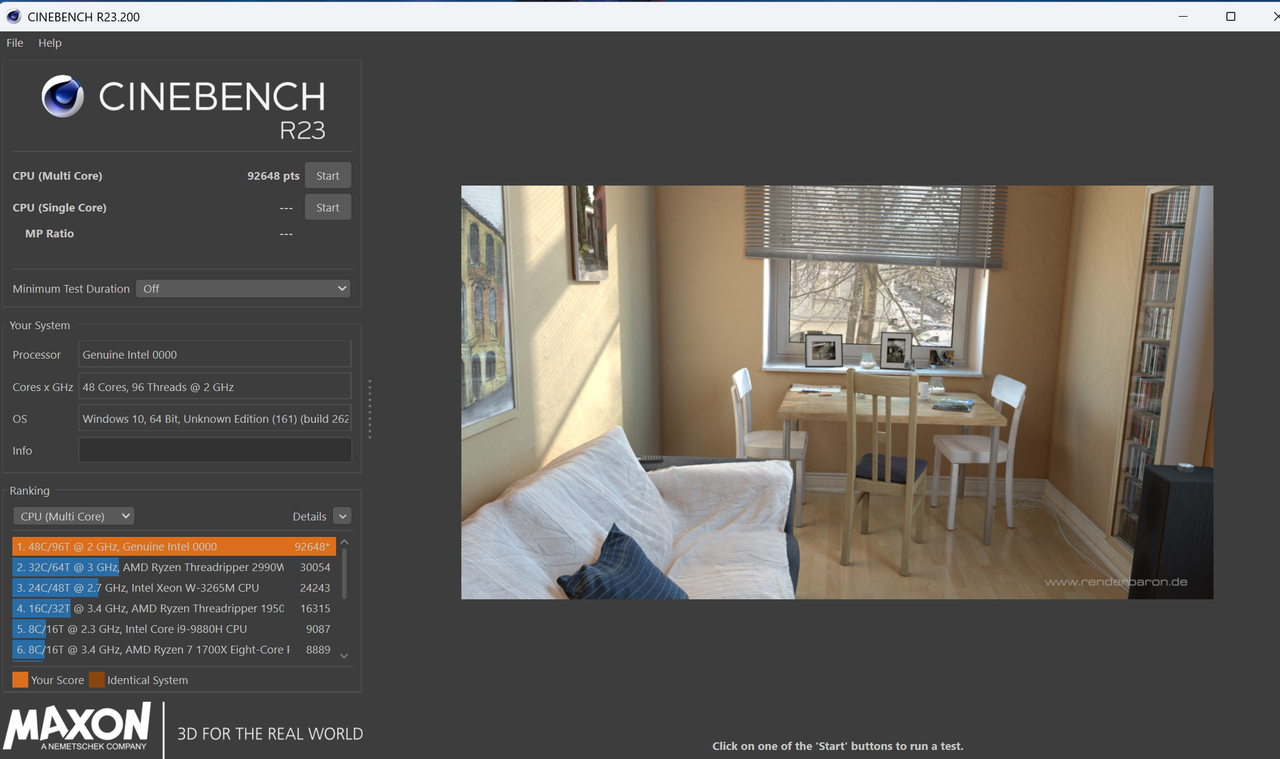Click the brown Identical System legend swatch
The image size is (1280, 759).
tap(96, 680)
